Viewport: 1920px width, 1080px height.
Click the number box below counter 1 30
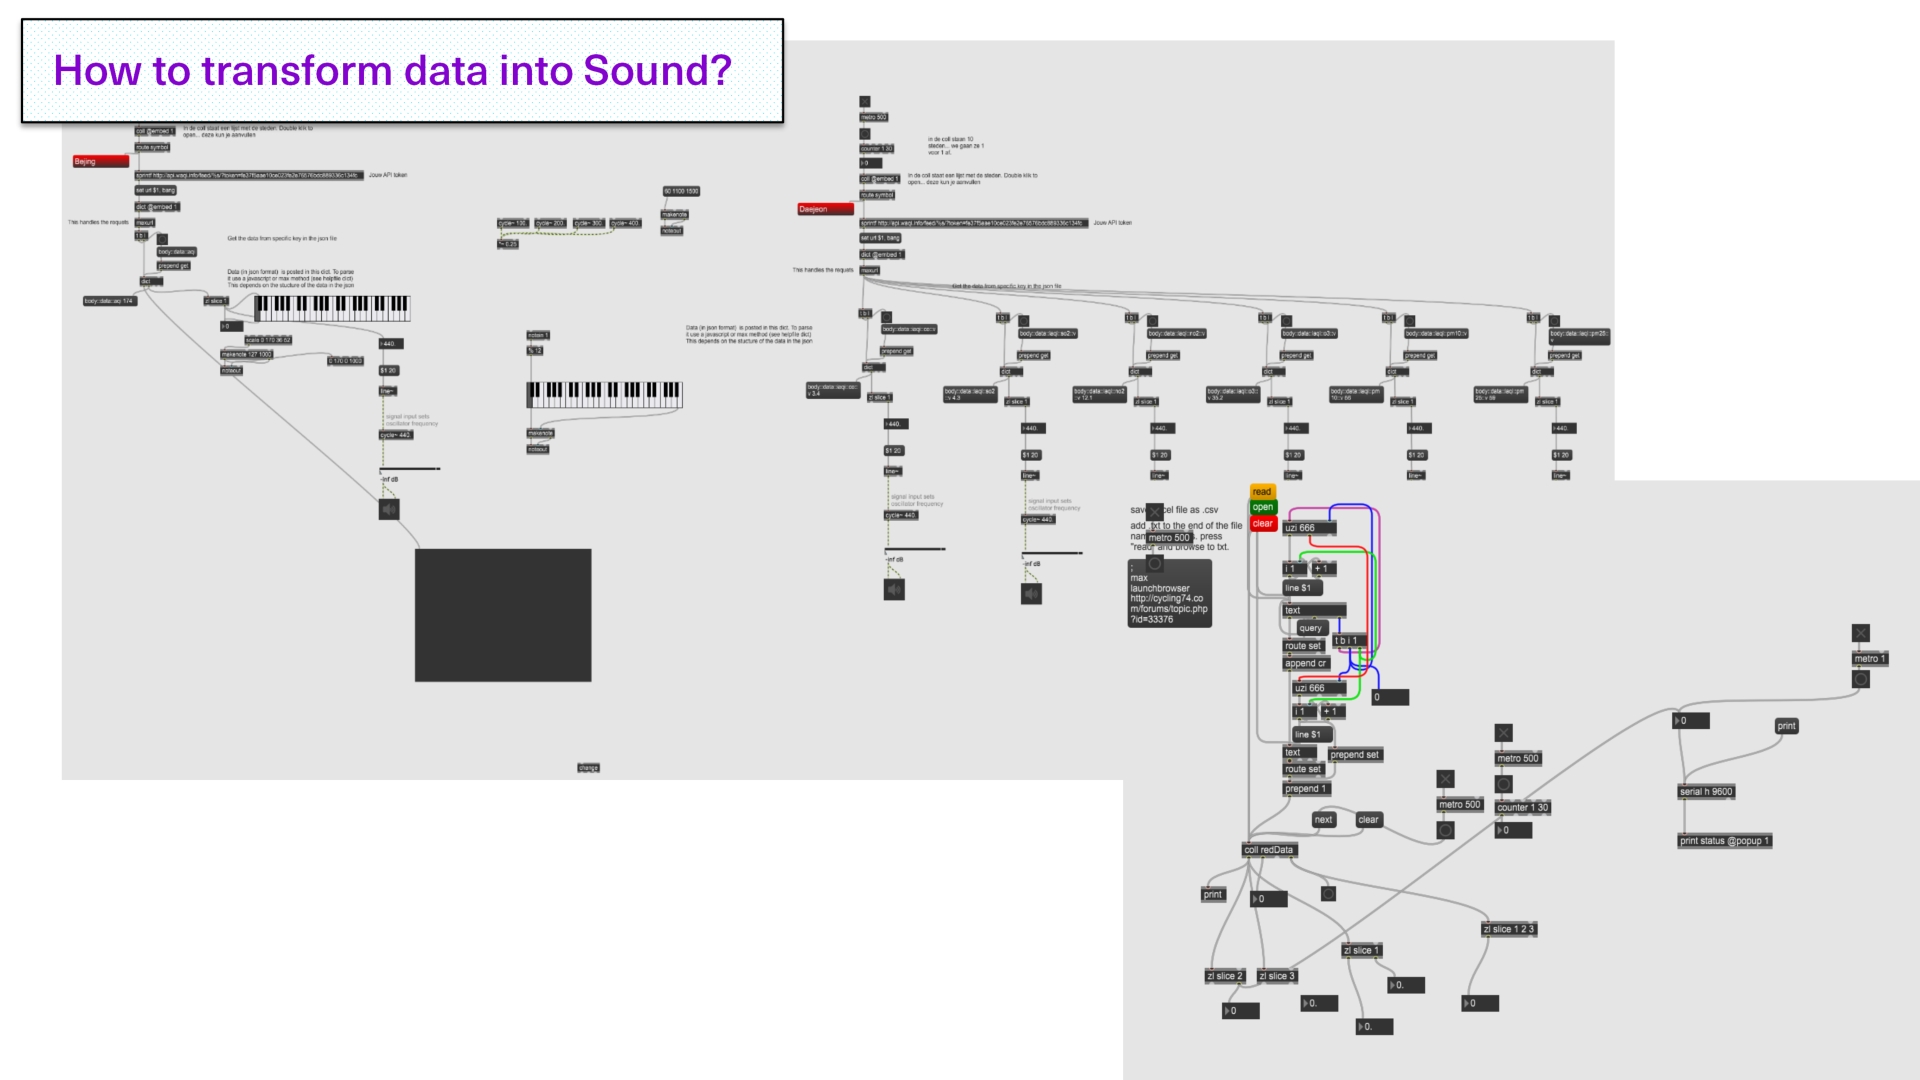pyautogui.click(x=1513, y=830)
